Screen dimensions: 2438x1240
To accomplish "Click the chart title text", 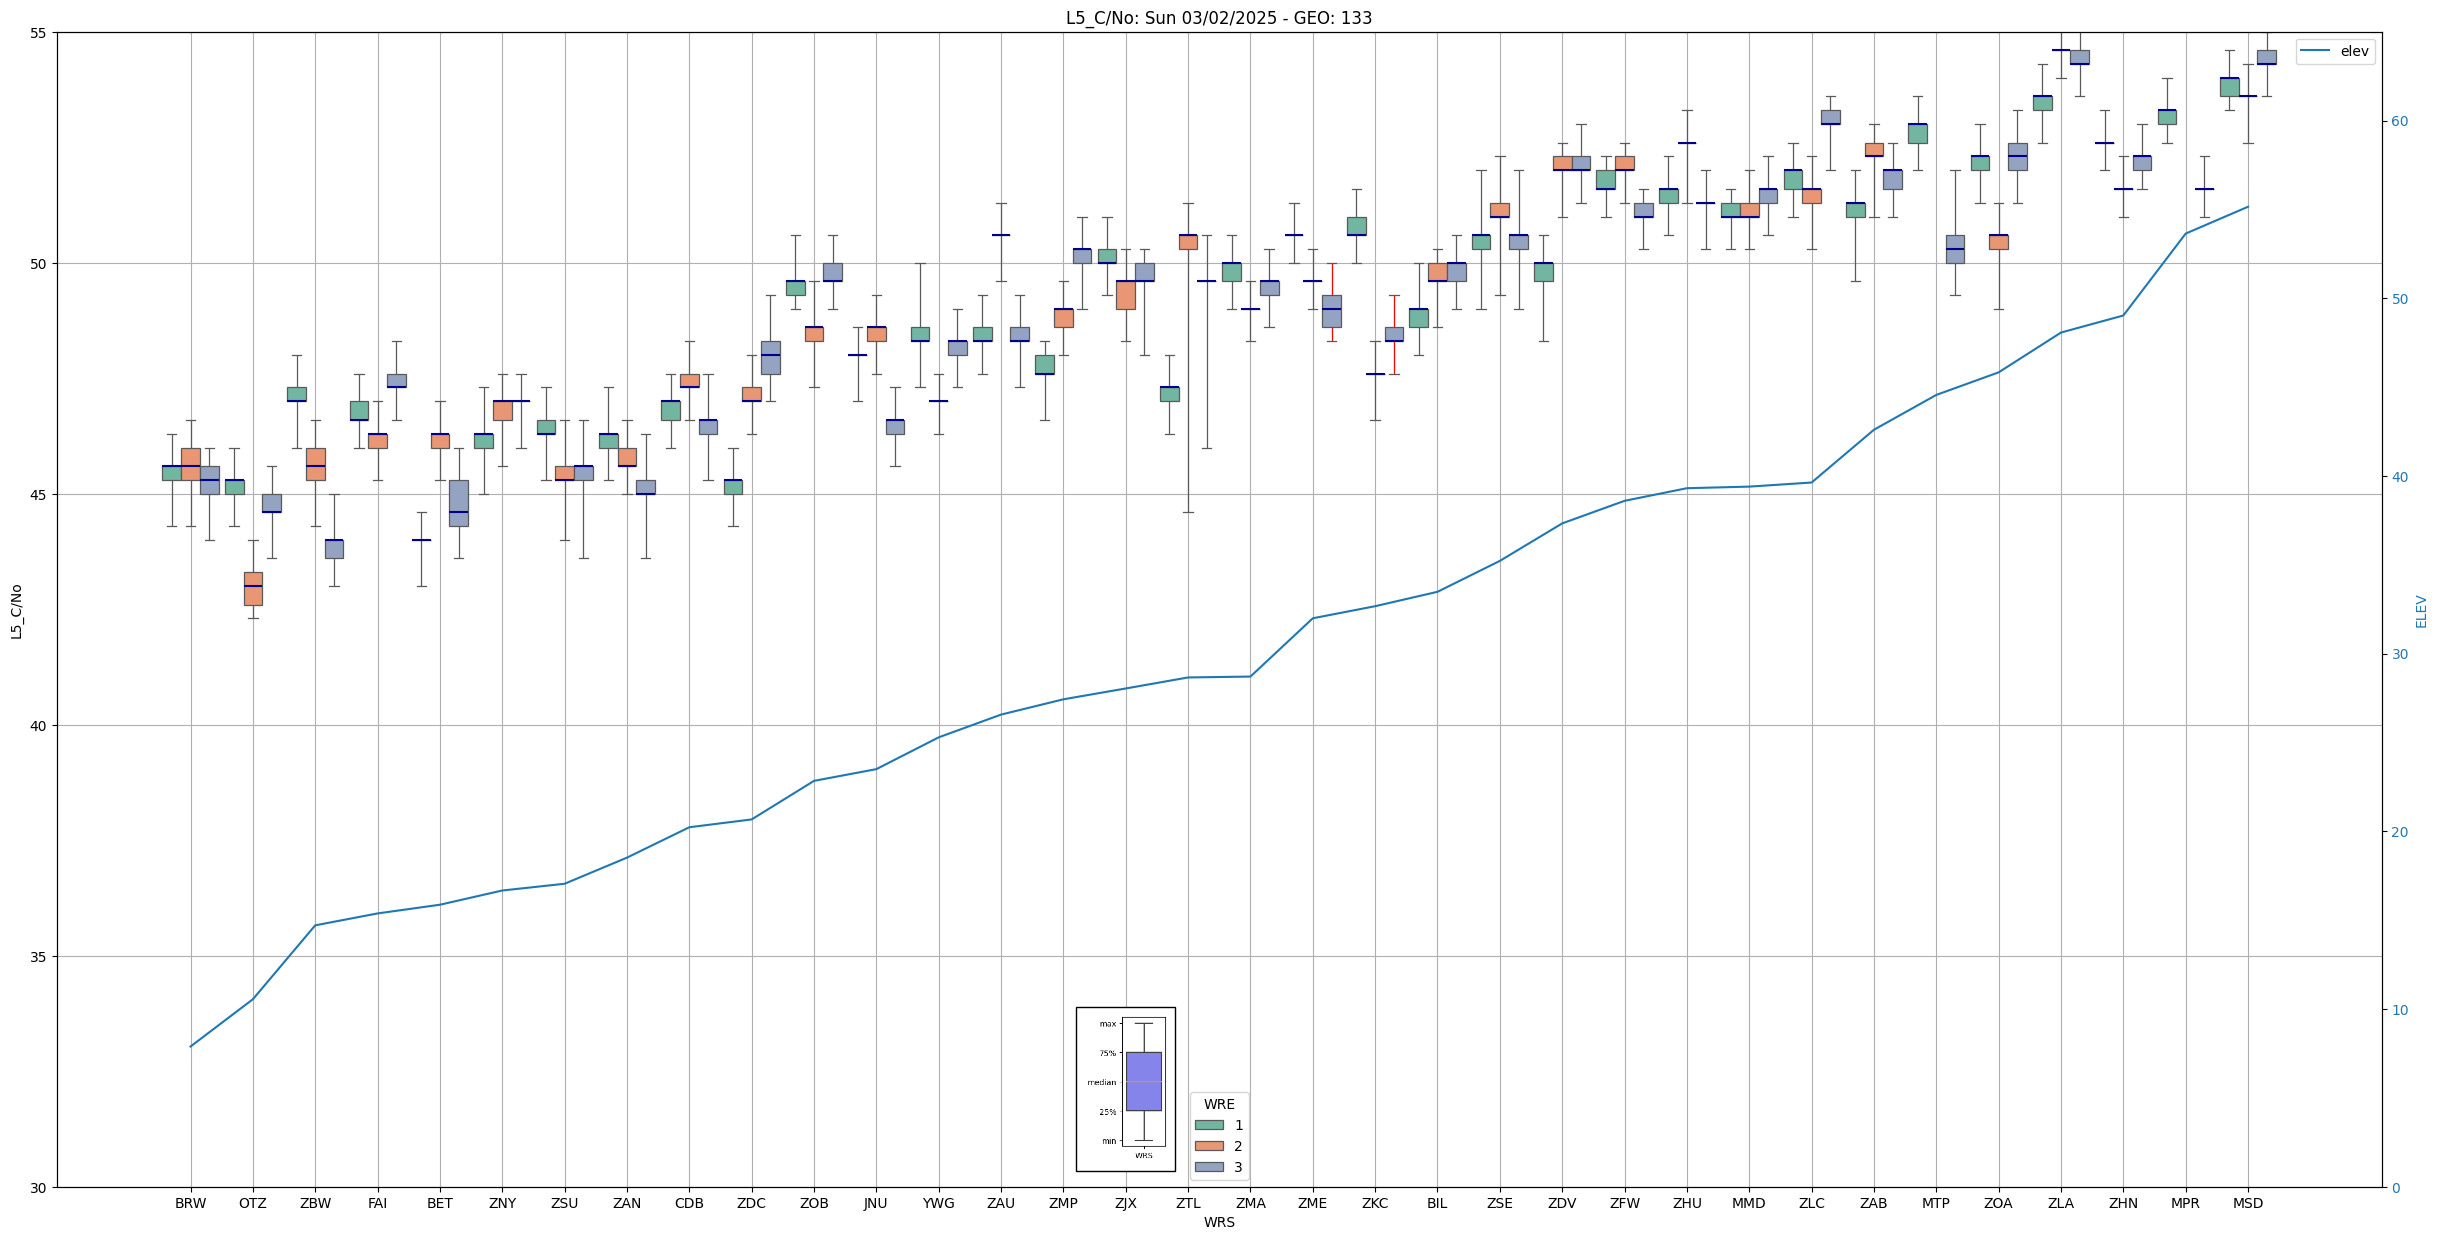I will (x=1218, y=18).
